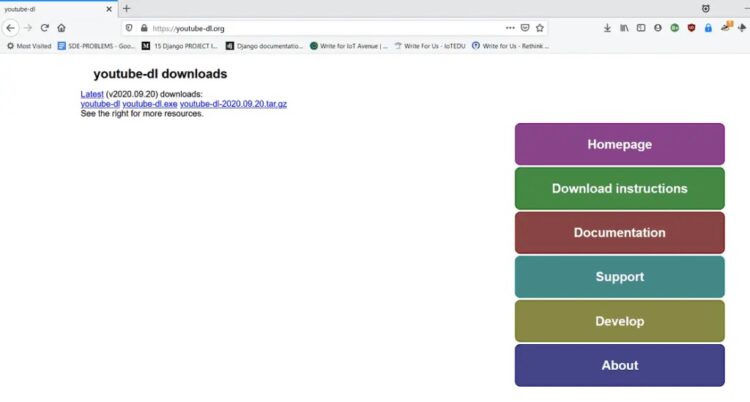This screenshot has width=750, height=402.
Task: Close the youtube-dl tab
Action: click(x=109, y=9)
